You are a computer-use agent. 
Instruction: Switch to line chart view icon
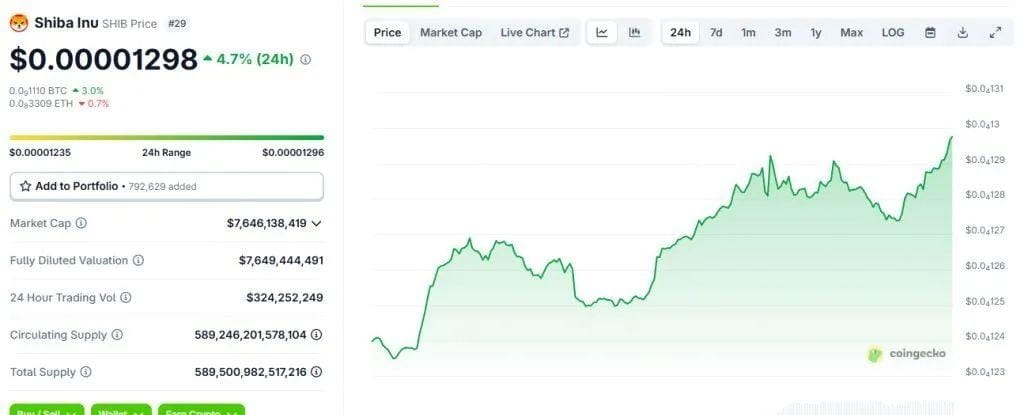click(x=602, y=33)
